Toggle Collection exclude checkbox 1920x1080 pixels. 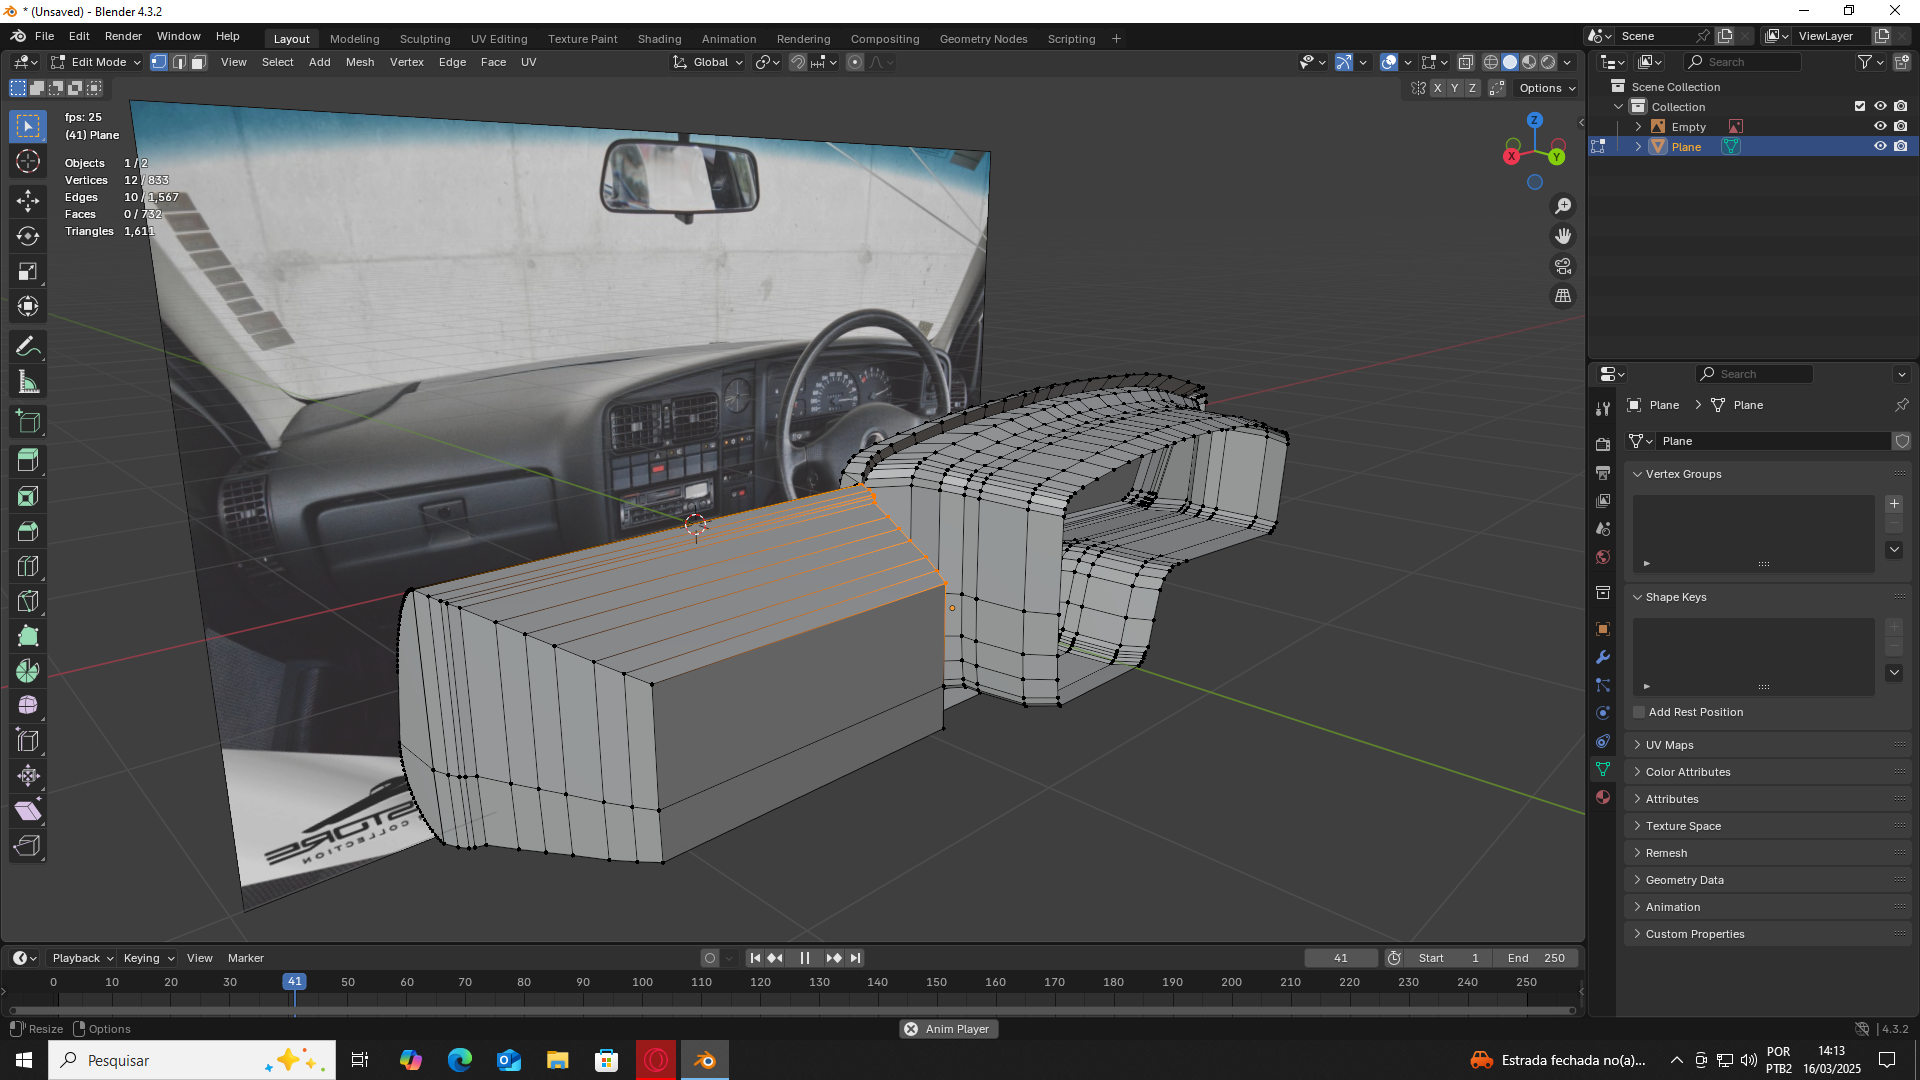click(1860, 106)
